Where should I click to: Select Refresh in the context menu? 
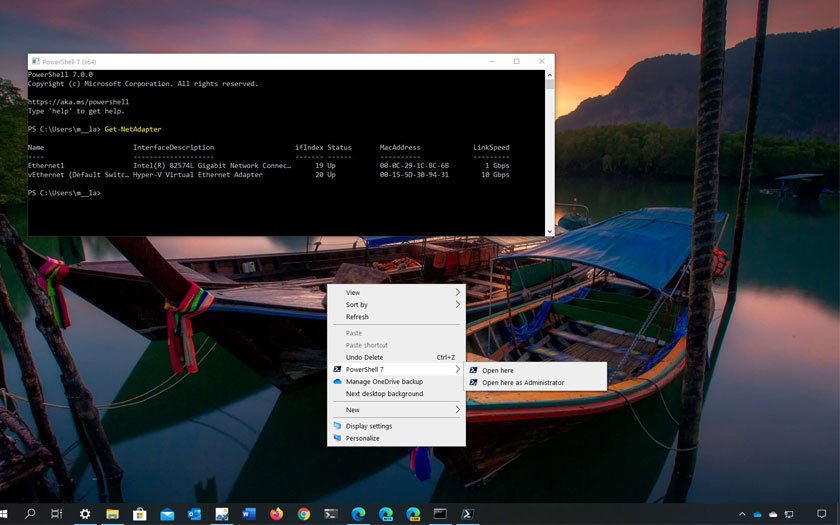pos(357,317)
